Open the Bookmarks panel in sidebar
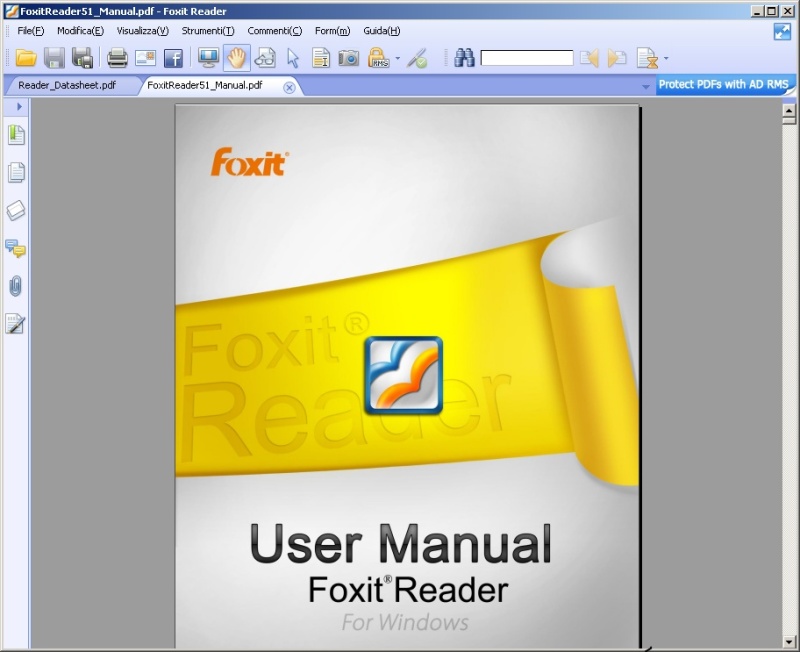 click(x=16, y=135)
